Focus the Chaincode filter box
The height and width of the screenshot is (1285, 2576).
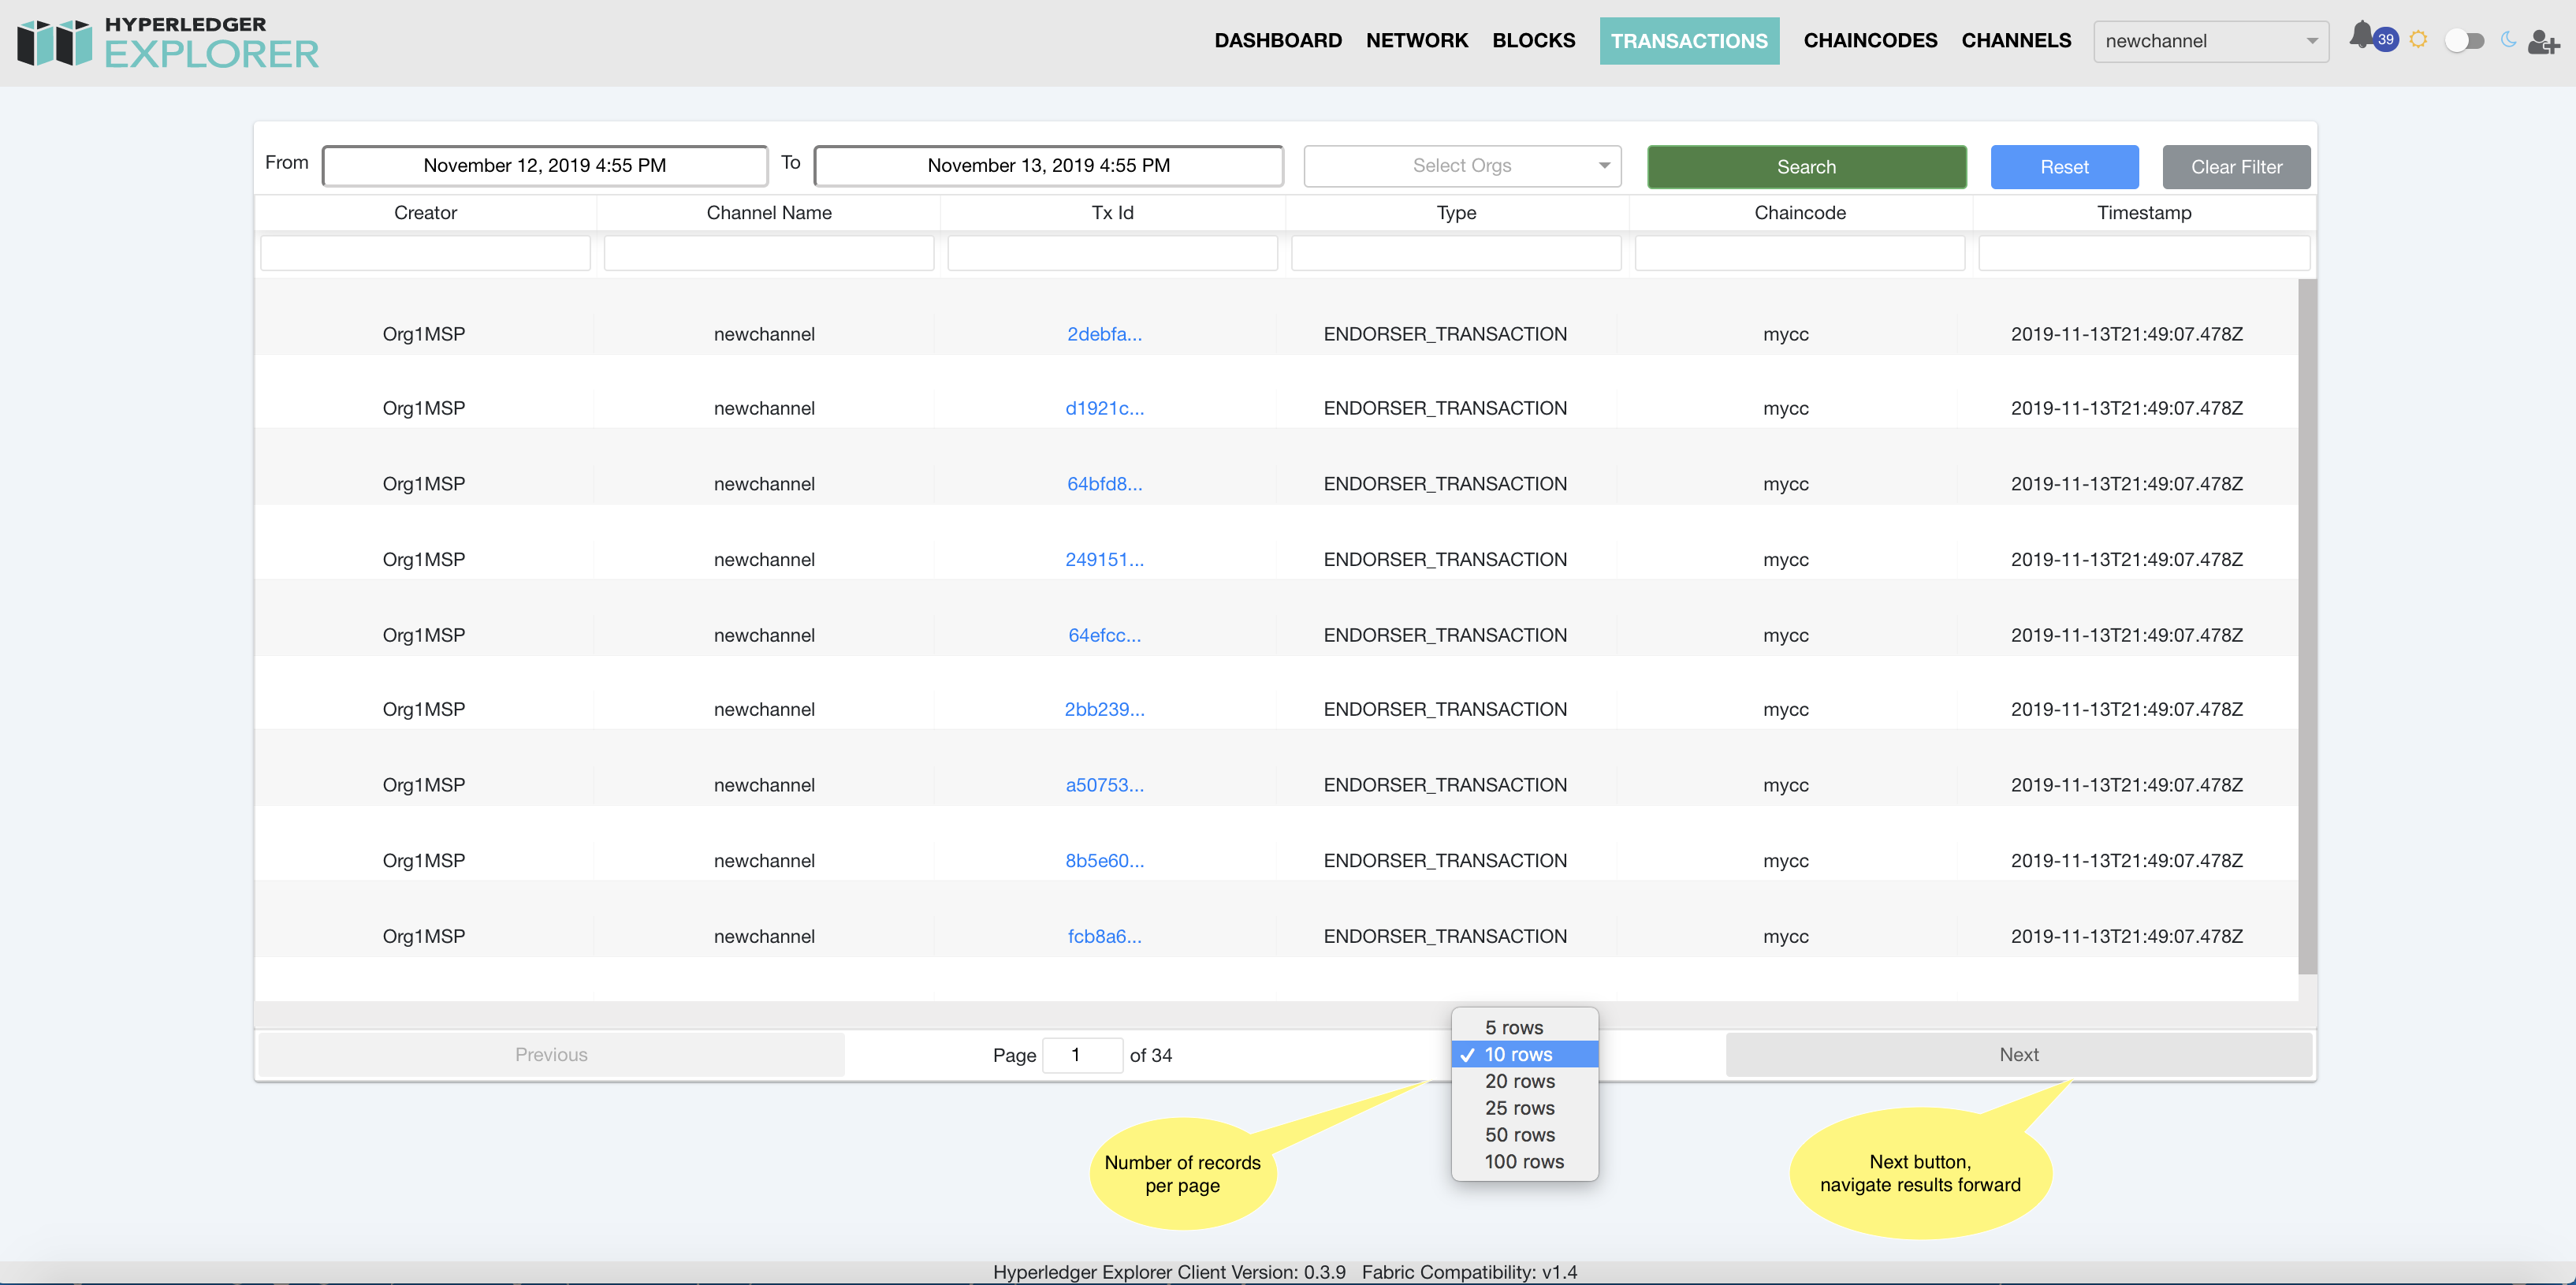tap(1800, 253)
